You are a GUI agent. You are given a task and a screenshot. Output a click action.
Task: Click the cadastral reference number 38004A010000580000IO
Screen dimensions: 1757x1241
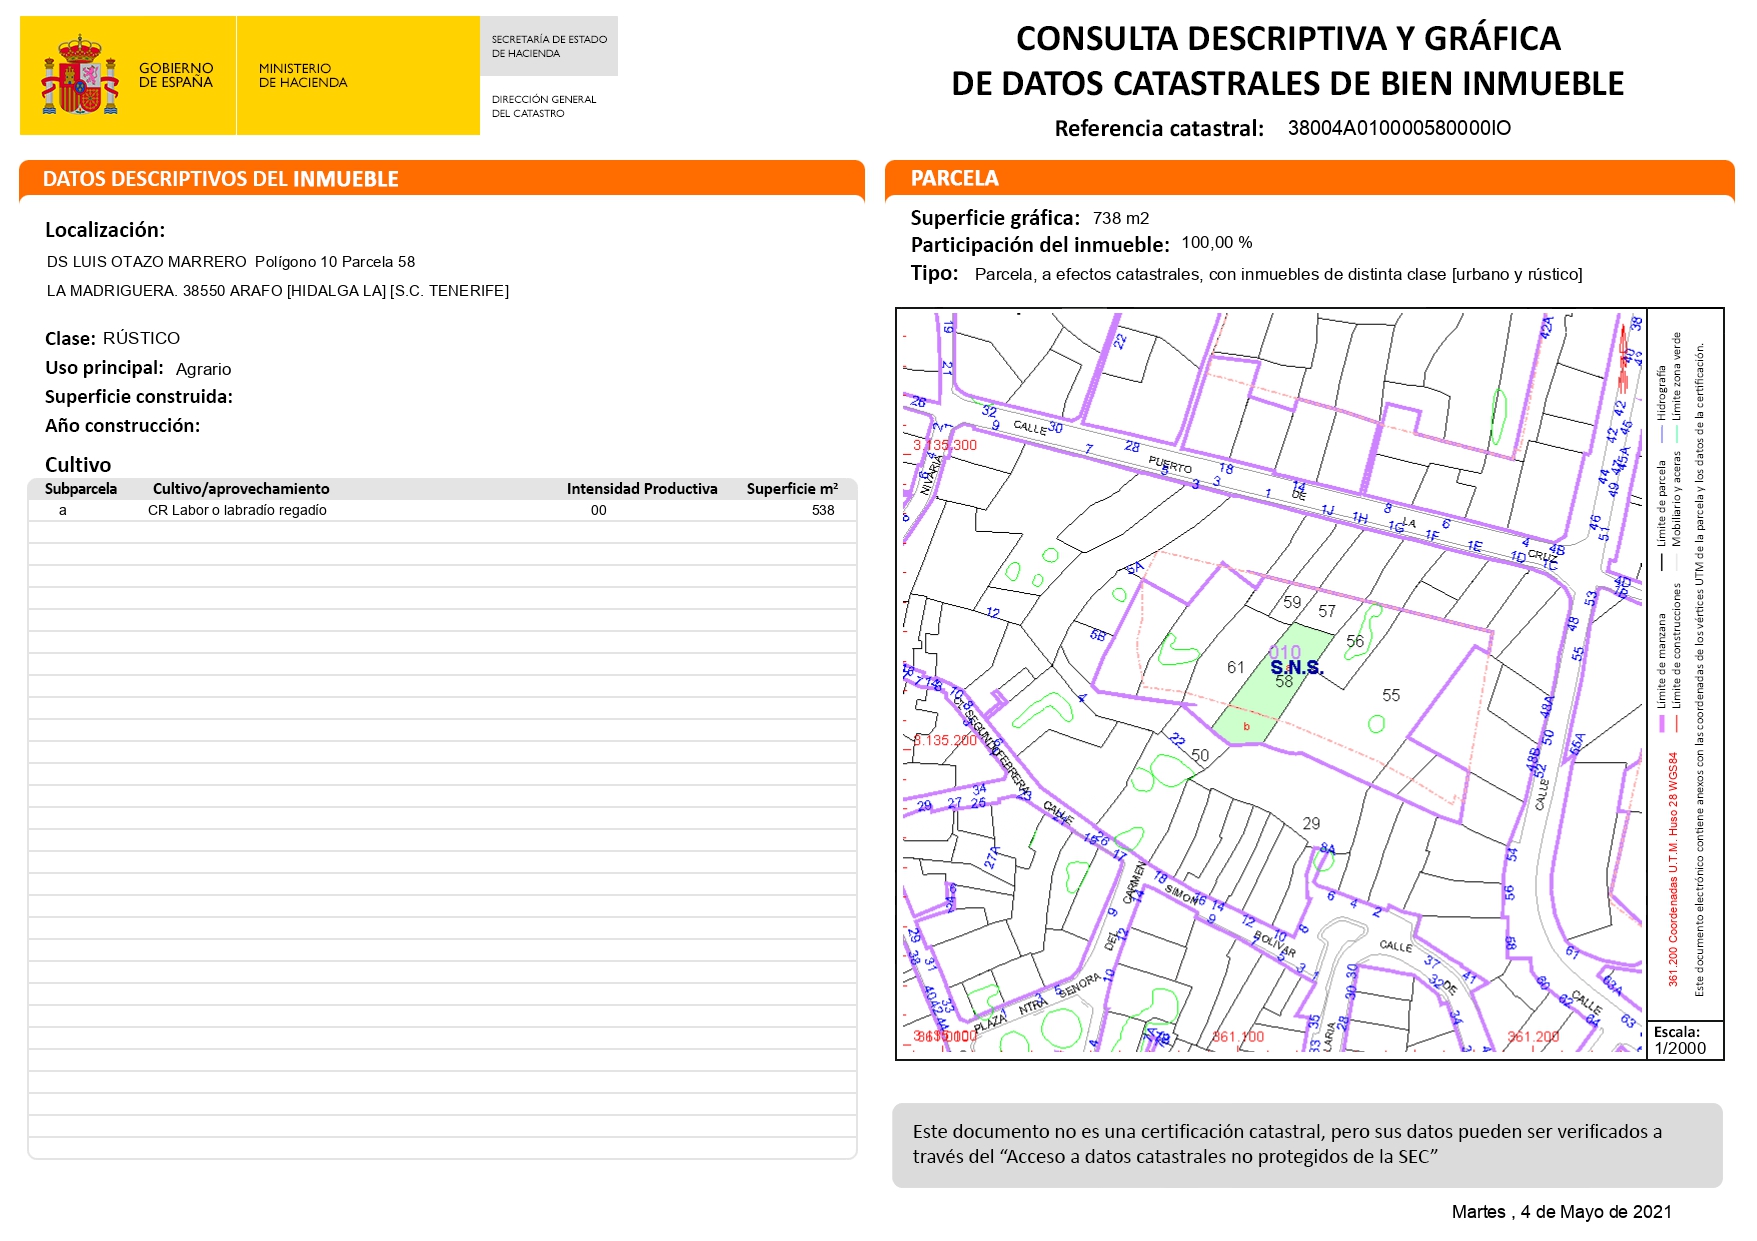click(1399, 128)
